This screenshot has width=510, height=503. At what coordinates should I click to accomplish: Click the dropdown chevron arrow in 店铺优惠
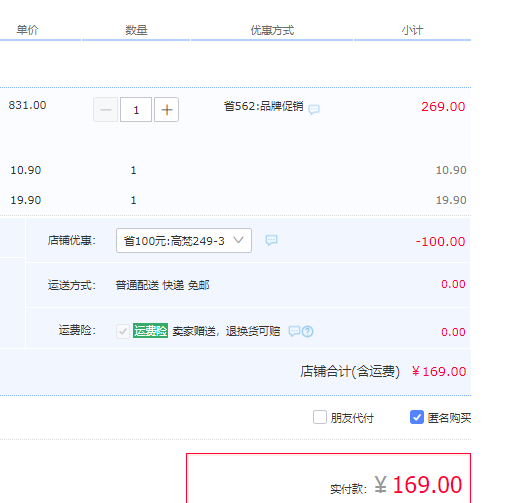(238, 240)
